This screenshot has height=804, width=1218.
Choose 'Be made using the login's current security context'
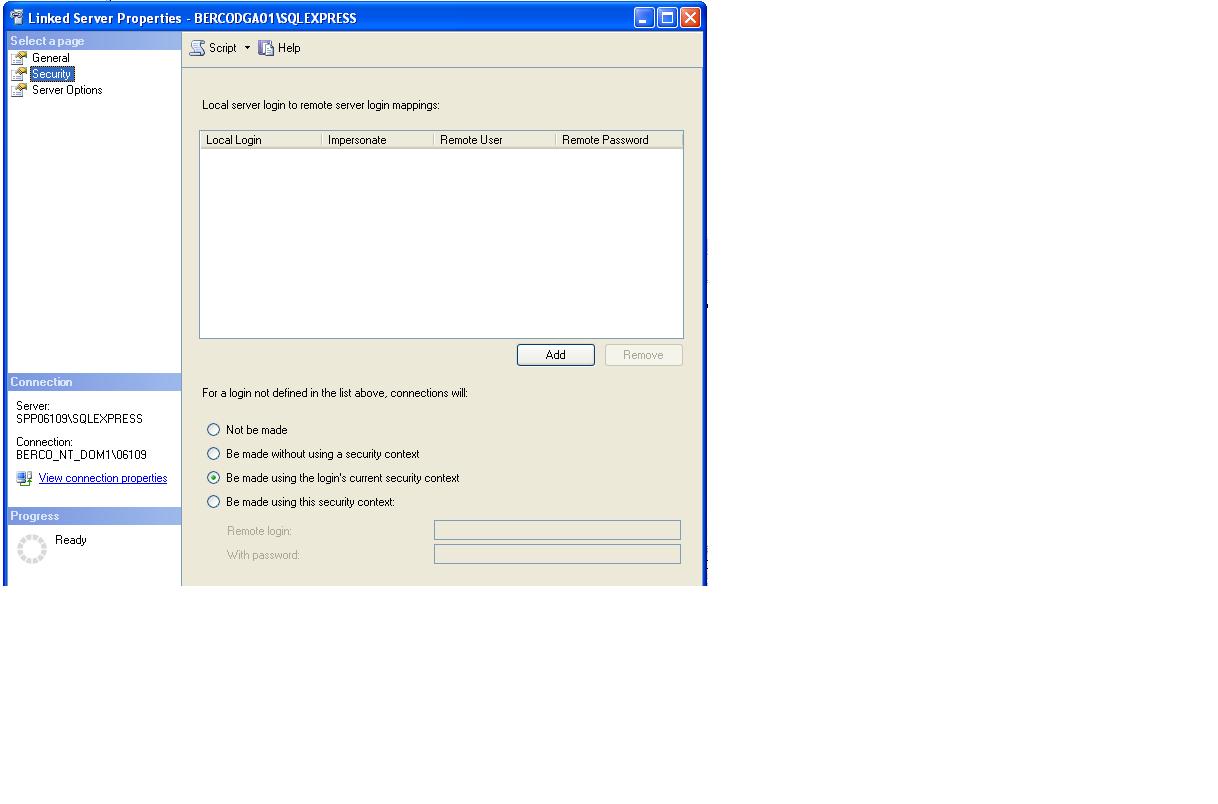[x=213, y=478]
